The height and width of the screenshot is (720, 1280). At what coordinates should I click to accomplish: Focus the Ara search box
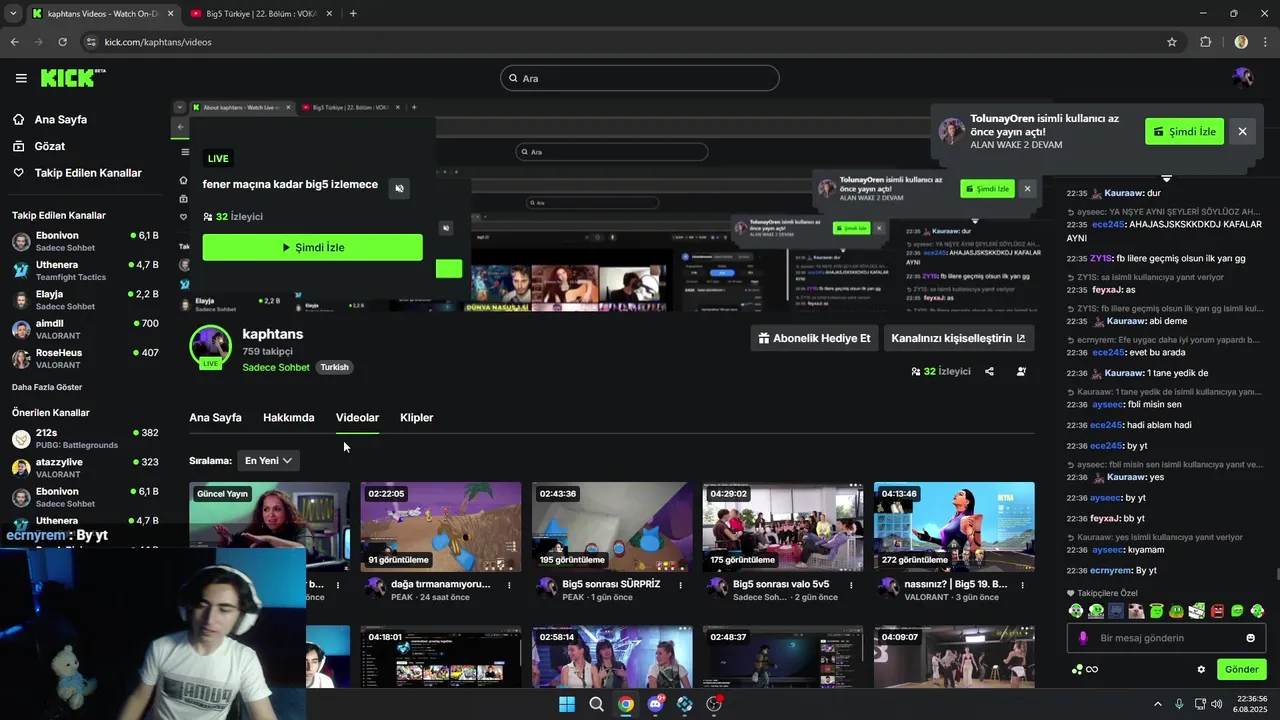click(640, 78)
